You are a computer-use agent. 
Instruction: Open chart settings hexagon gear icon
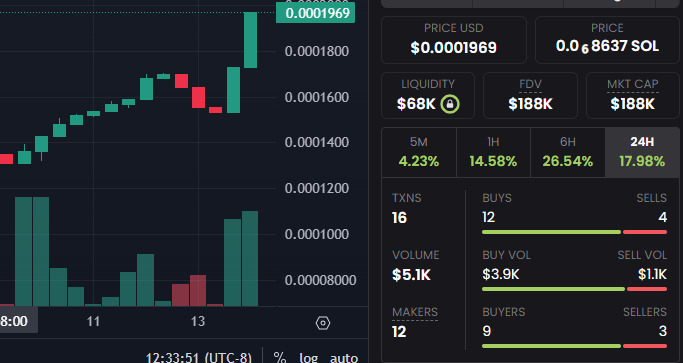click(x=323, y=323)
